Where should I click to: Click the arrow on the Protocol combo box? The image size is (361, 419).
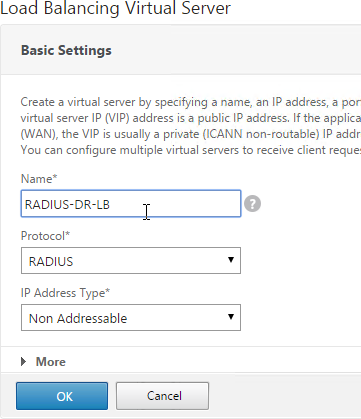231,260
